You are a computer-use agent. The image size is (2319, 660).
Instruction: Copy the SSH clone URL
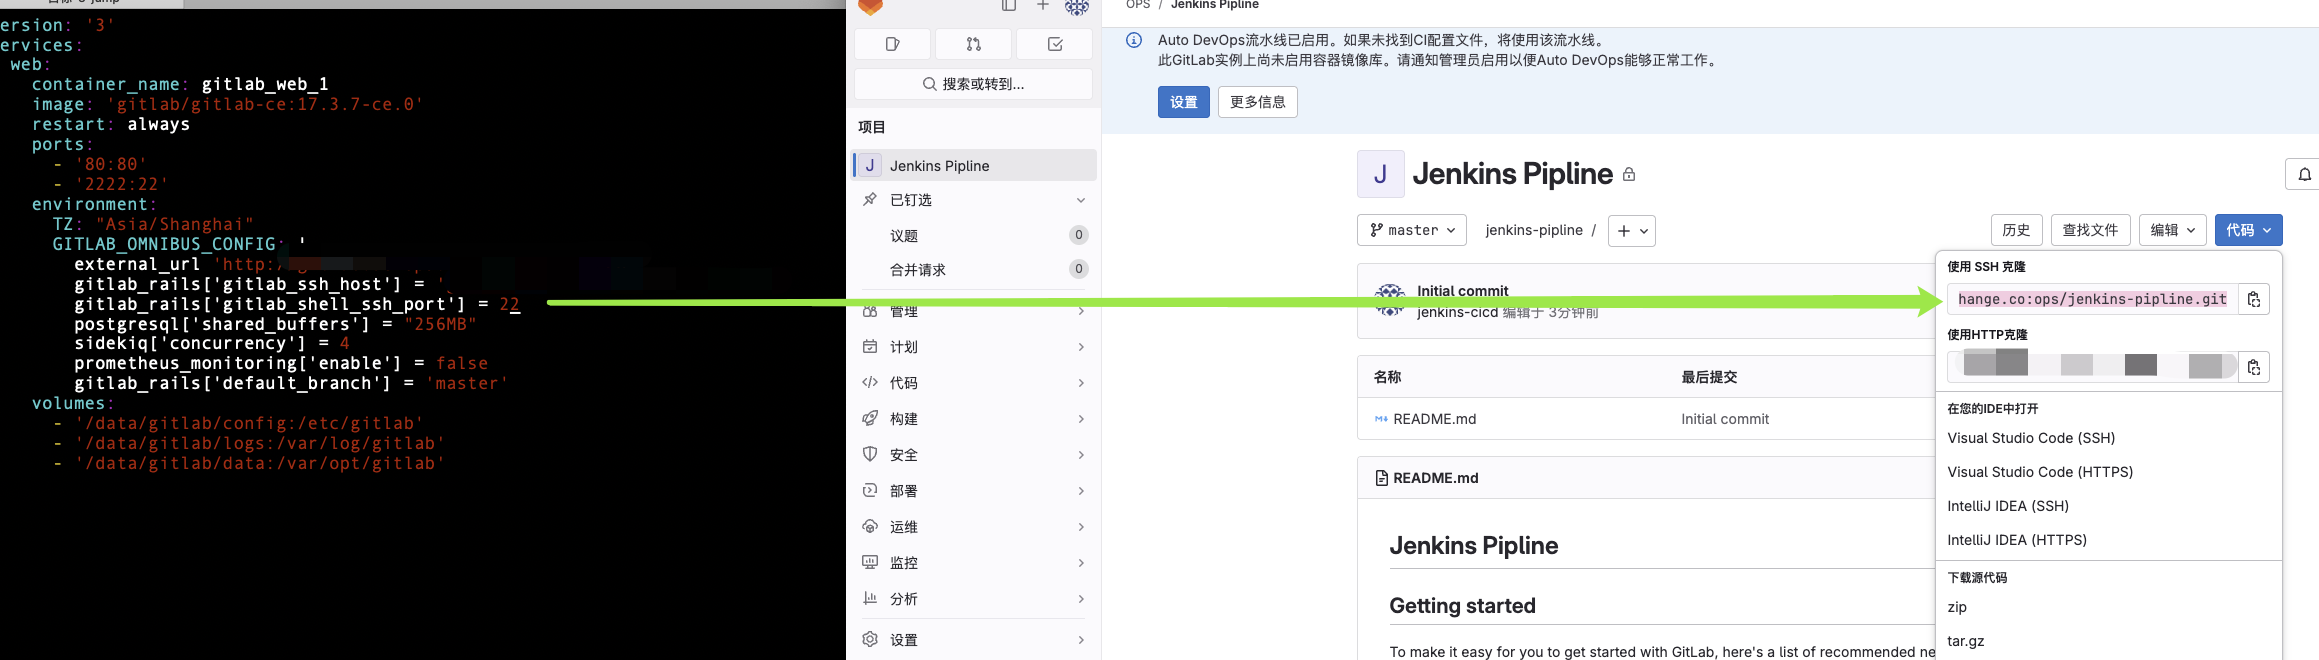[2254, 299]
